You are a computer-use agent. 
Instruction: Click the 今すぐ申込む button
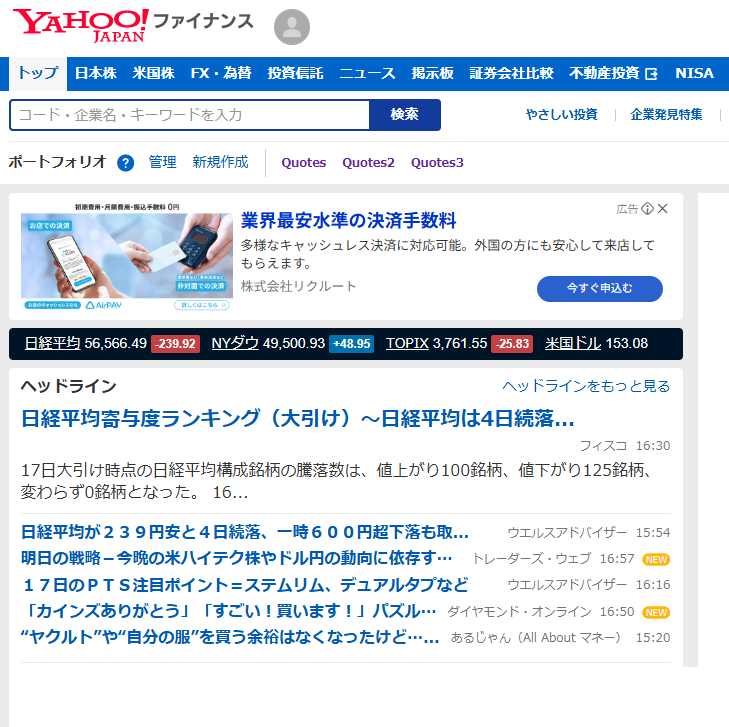pos(600,288)
